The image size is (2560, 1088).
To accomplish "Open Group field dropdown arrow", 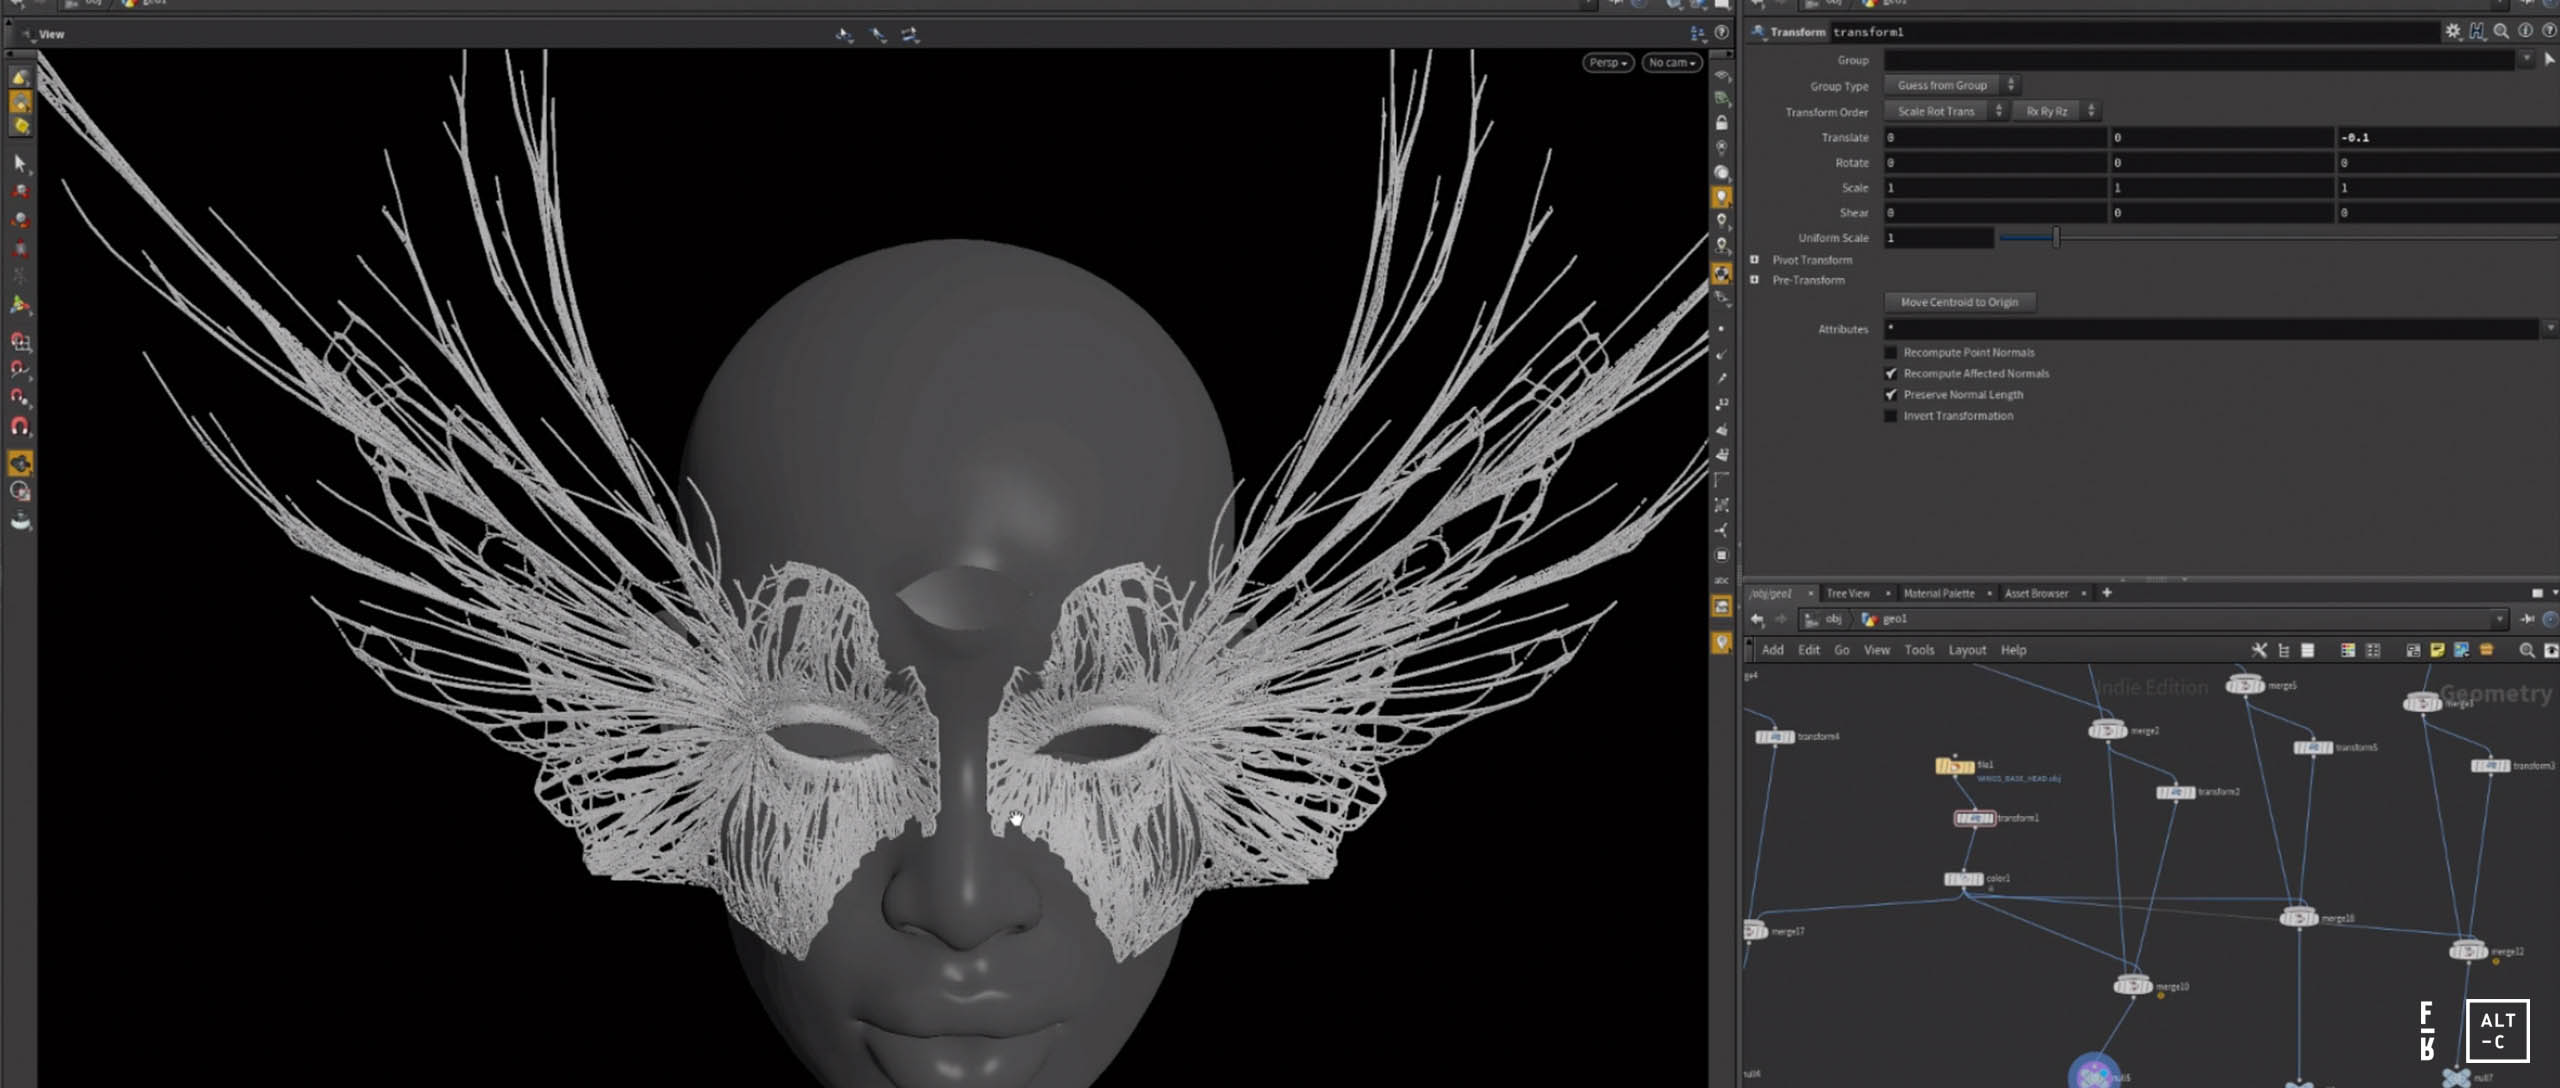I will click(2526, 60).
